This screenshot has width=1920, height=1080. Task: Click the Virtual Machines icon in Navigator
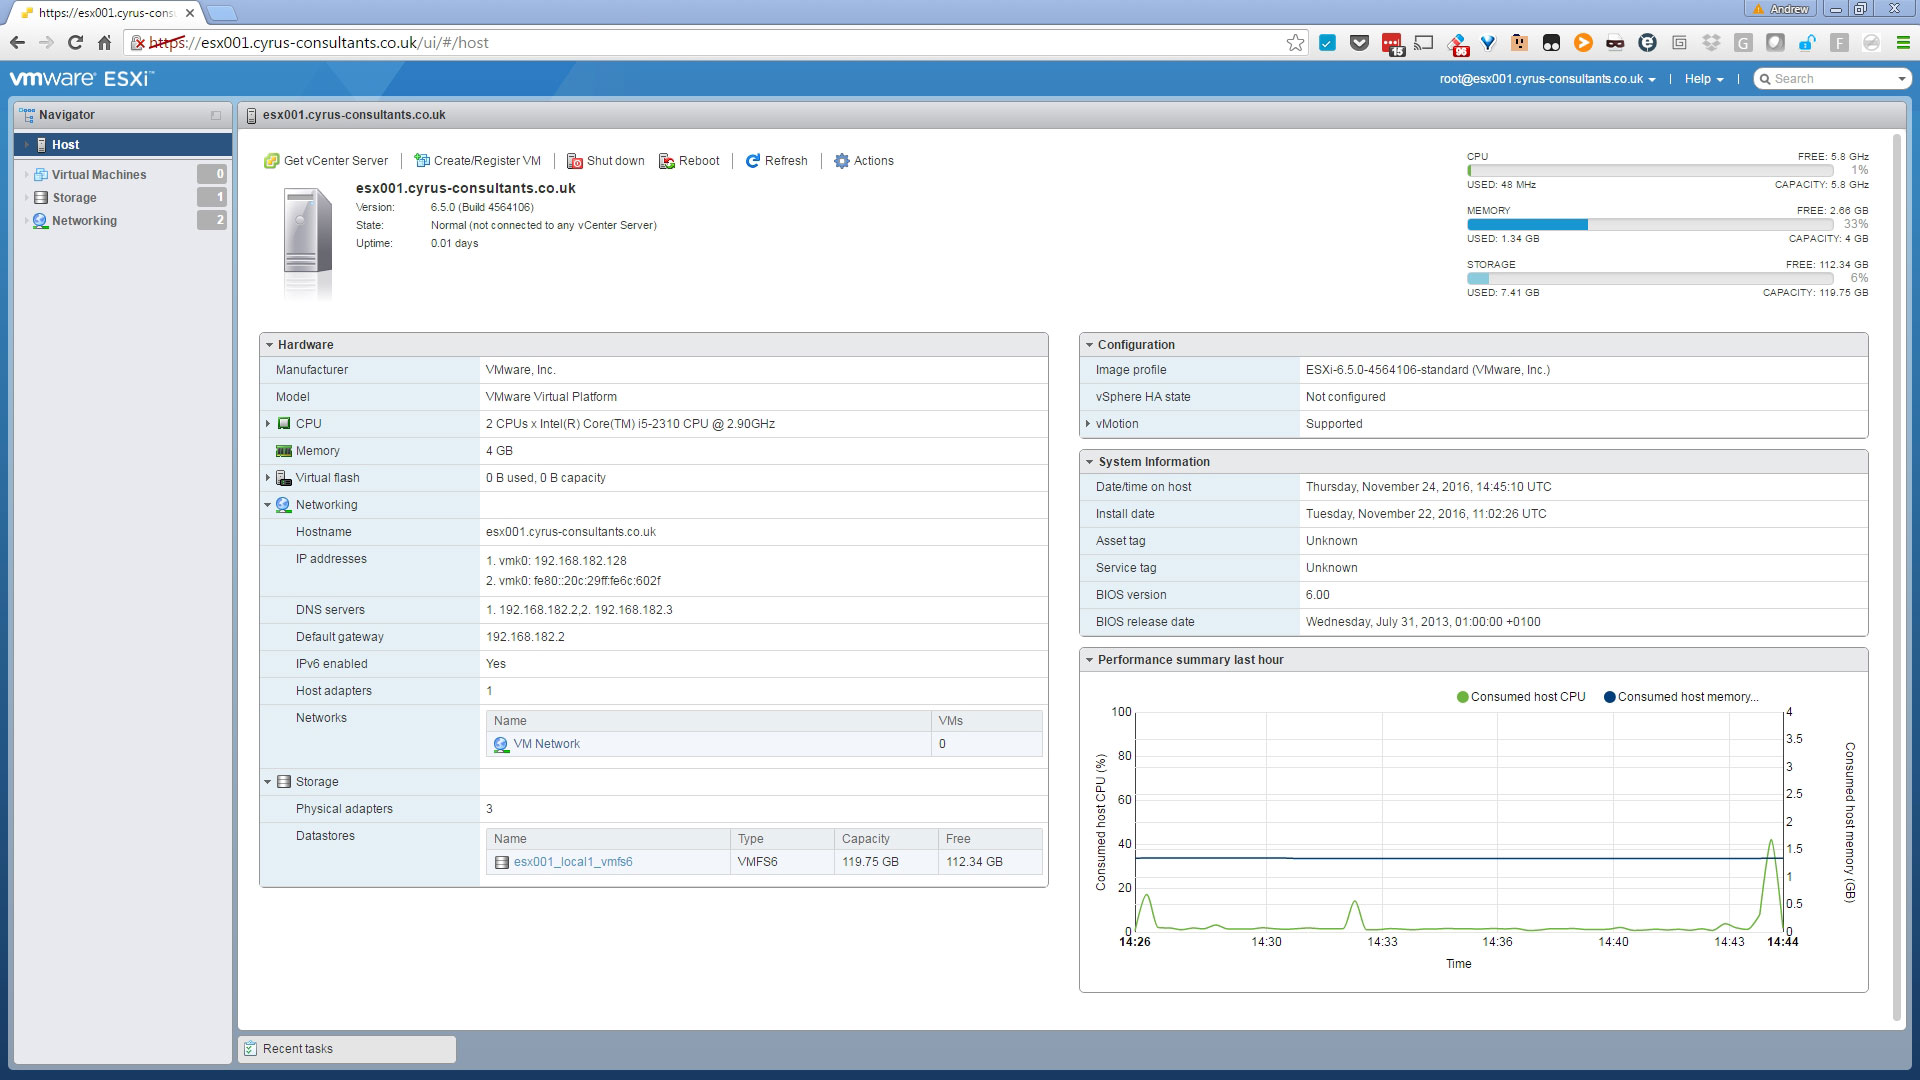click(40, 174)
